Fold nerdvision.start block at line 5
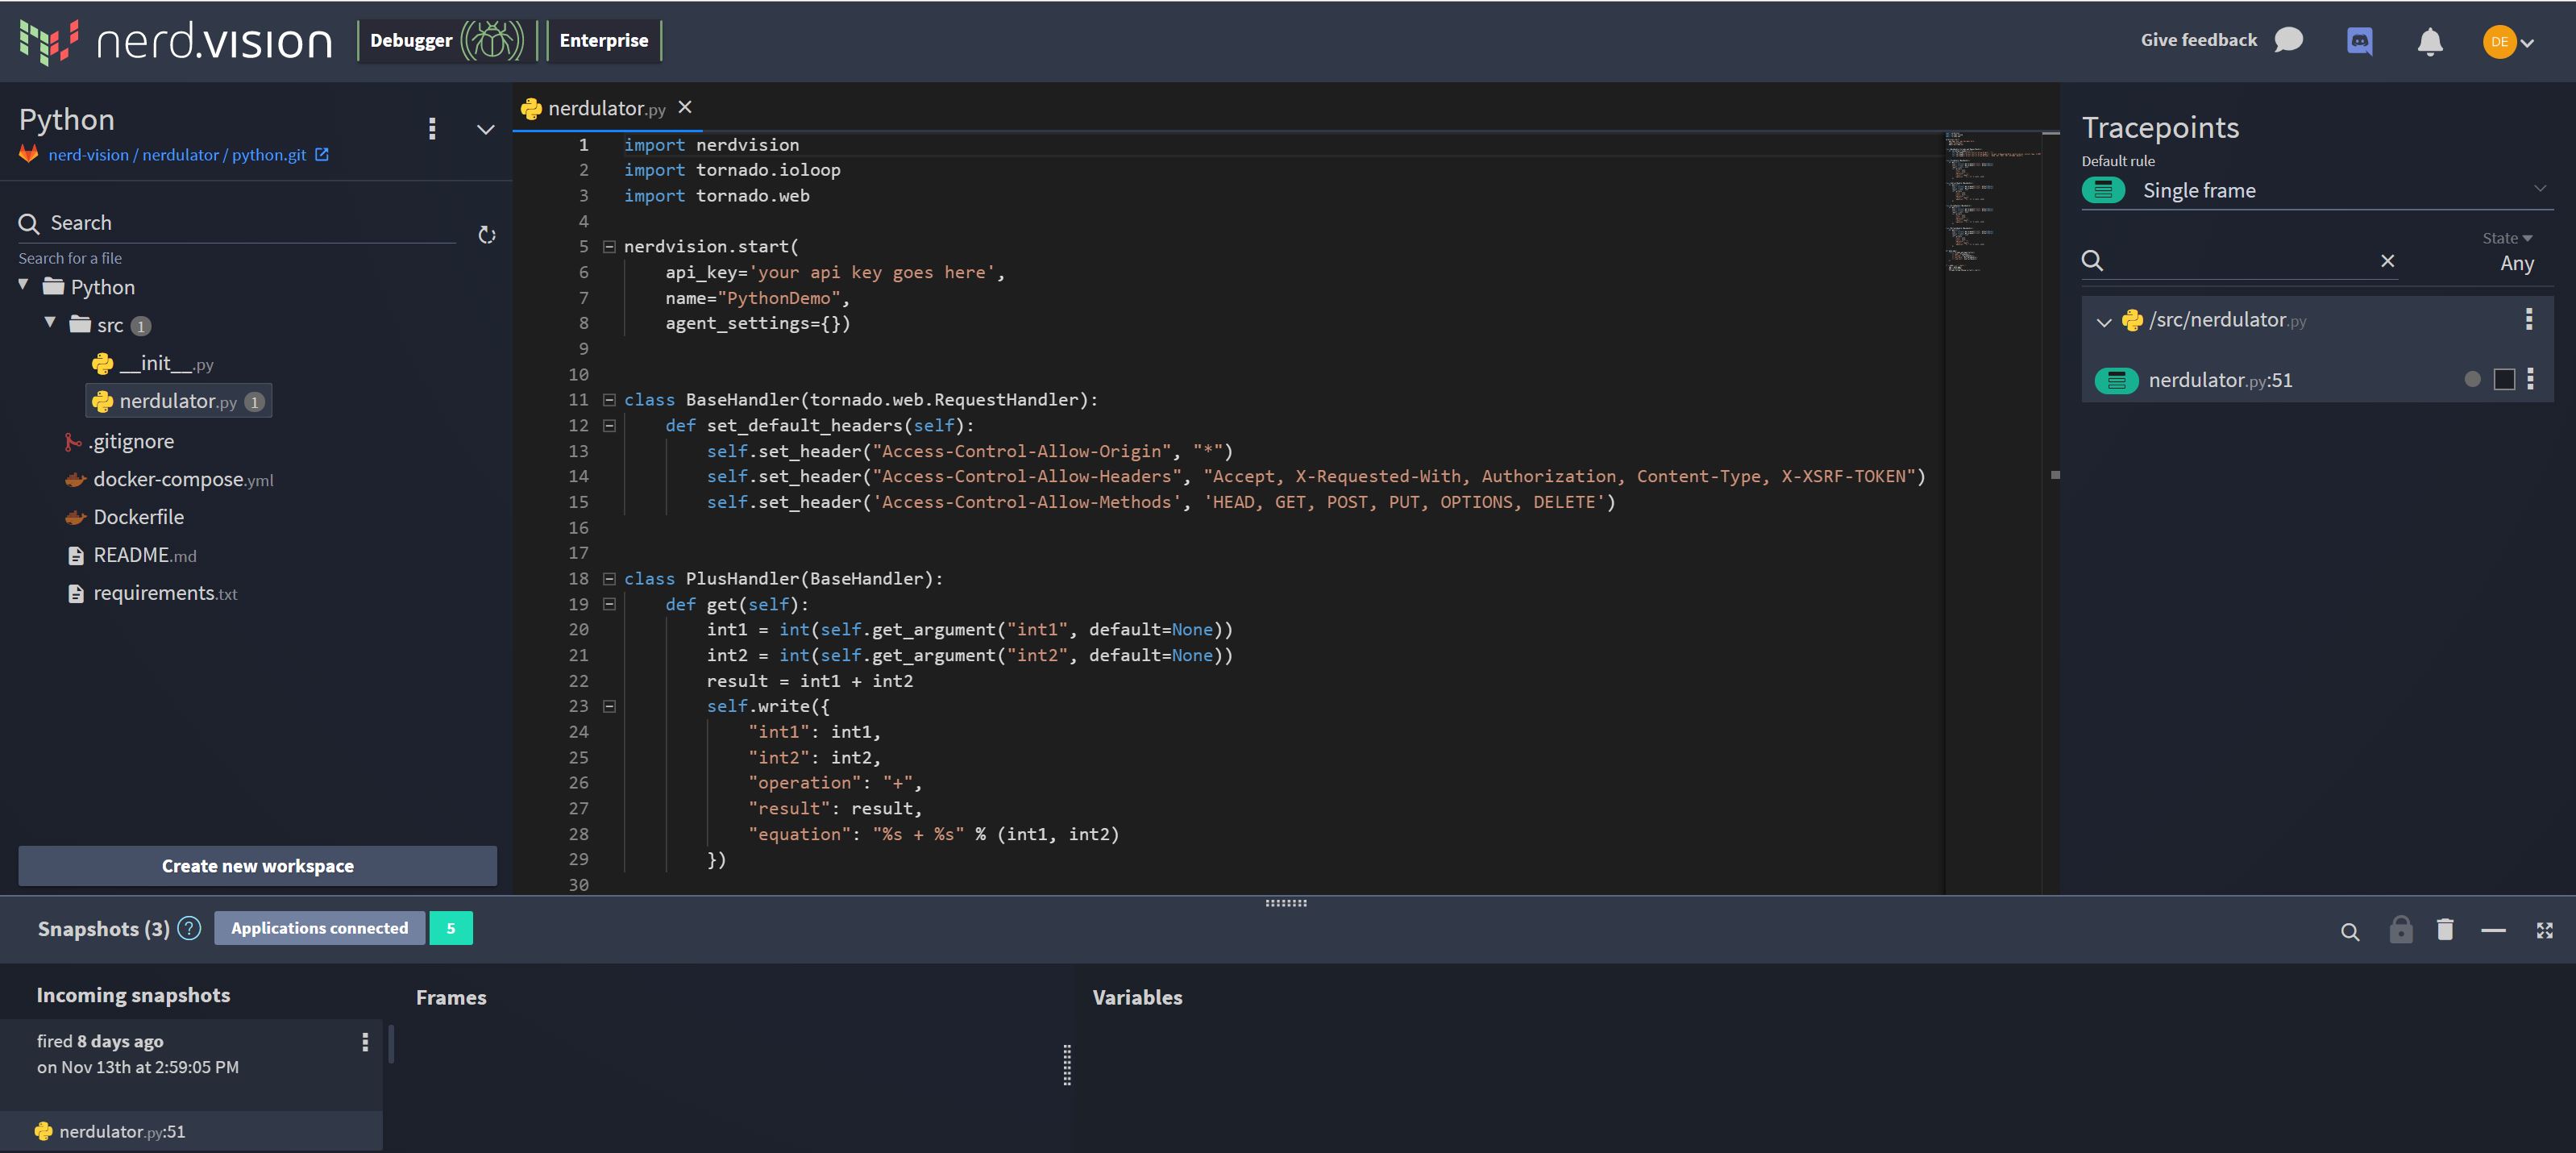Viewport: 2576px width, 1153px height. (609, 246)
